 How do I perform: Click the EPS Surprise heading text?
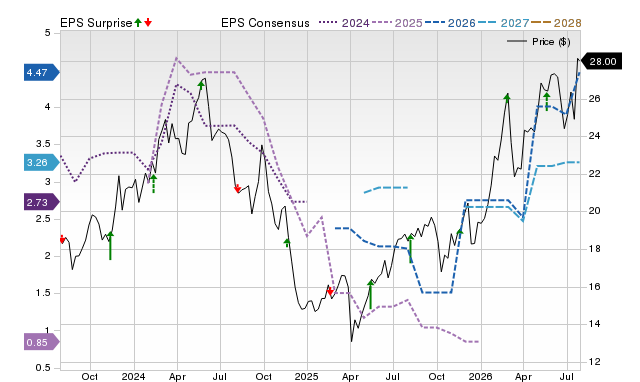point(96,23)
